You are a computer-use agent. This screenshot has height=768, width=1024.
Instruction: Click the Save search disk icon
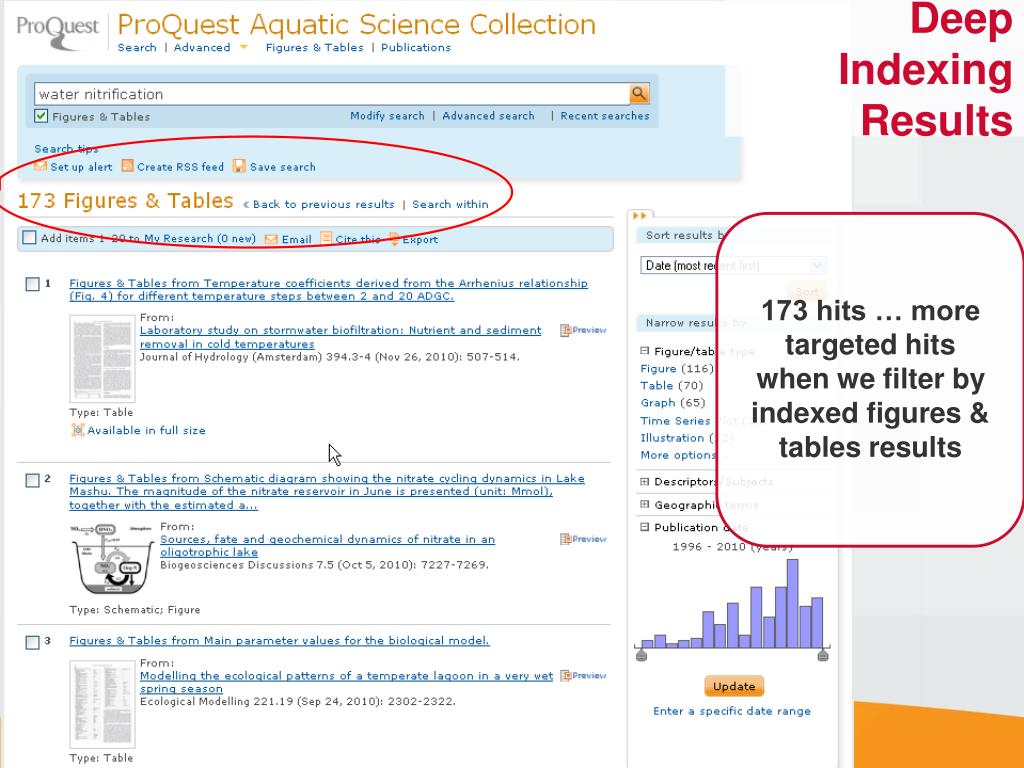[x=240, y=166]
